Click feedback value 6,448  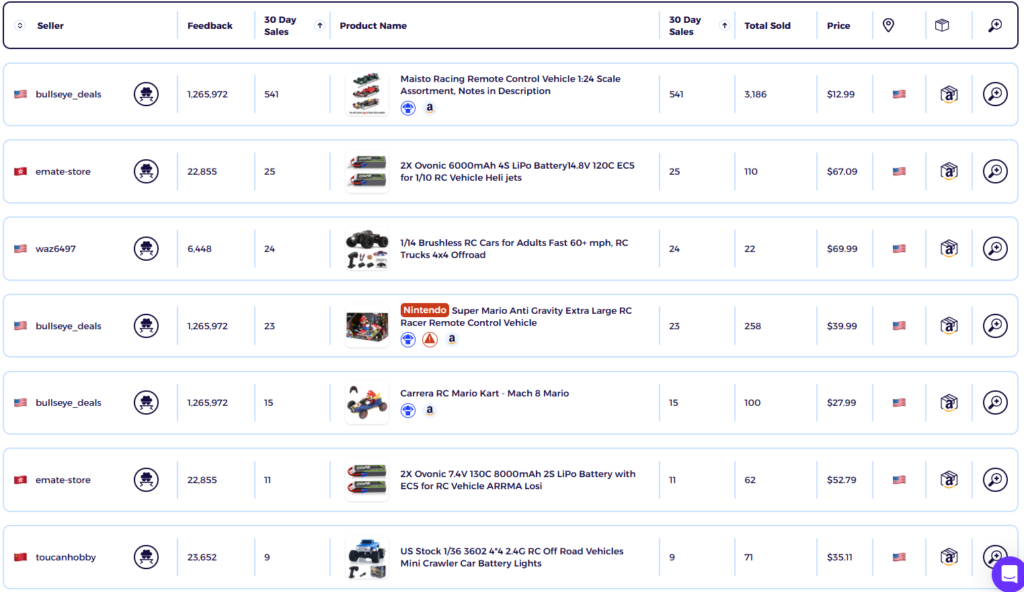199,248
